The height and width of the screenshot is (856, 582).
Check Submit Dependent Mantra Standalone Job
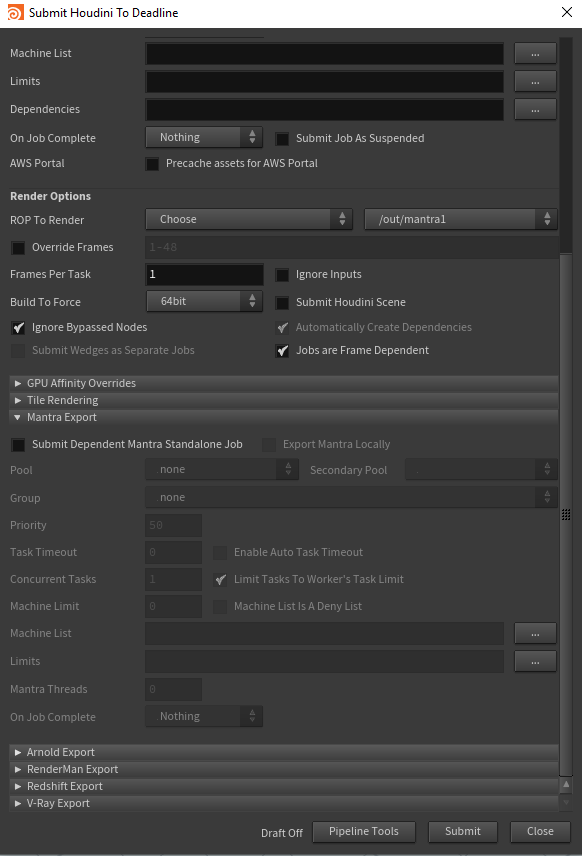(x=18, y=445)
